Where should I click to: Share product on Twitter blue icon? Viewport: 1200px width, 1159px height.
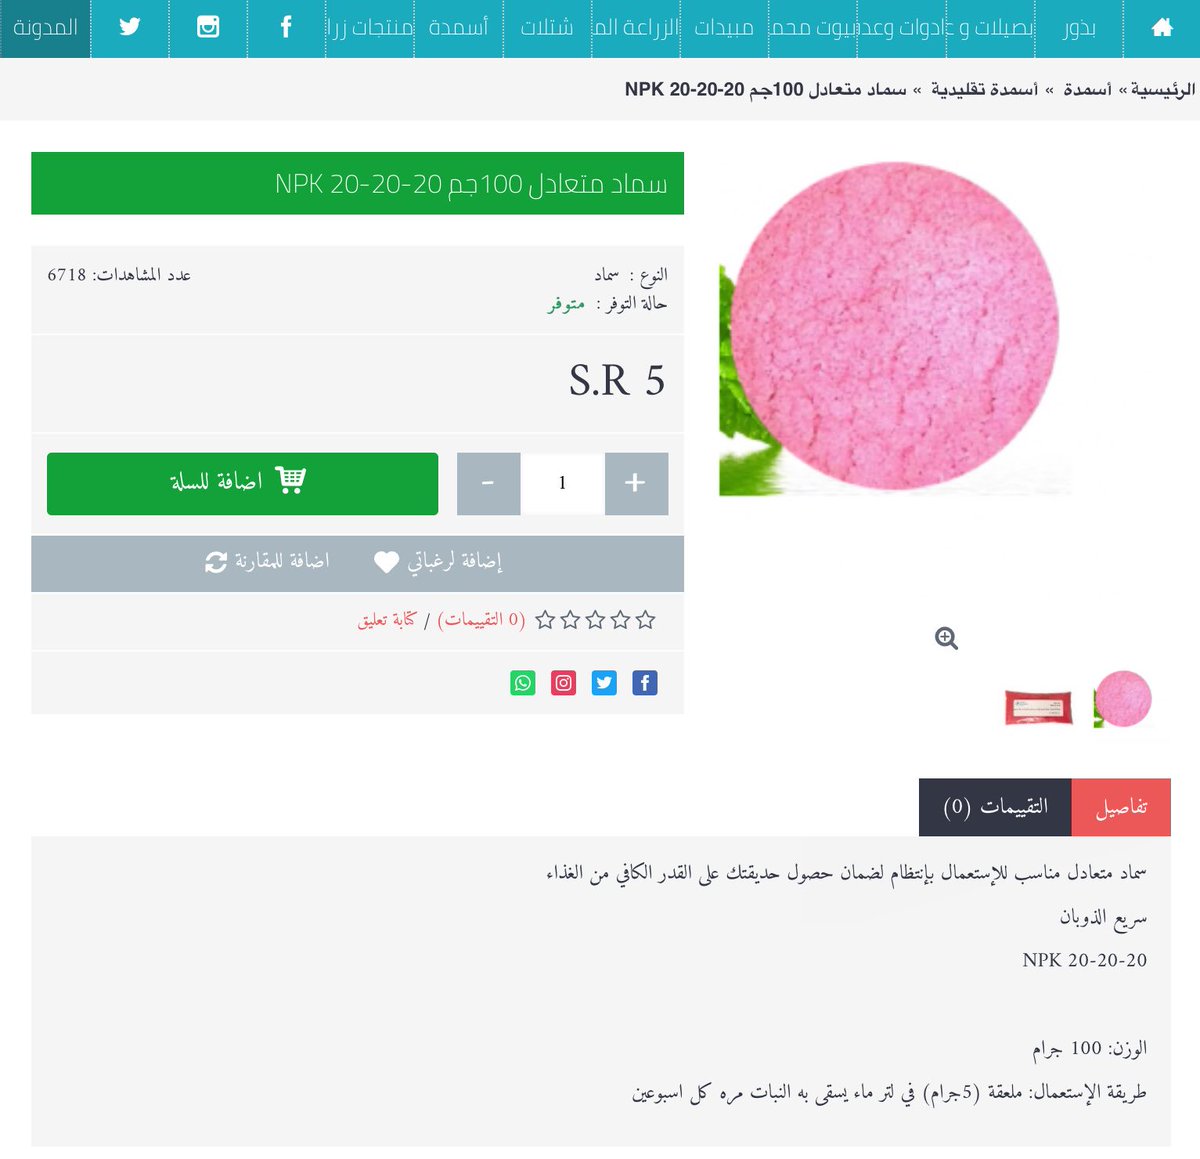604,683
